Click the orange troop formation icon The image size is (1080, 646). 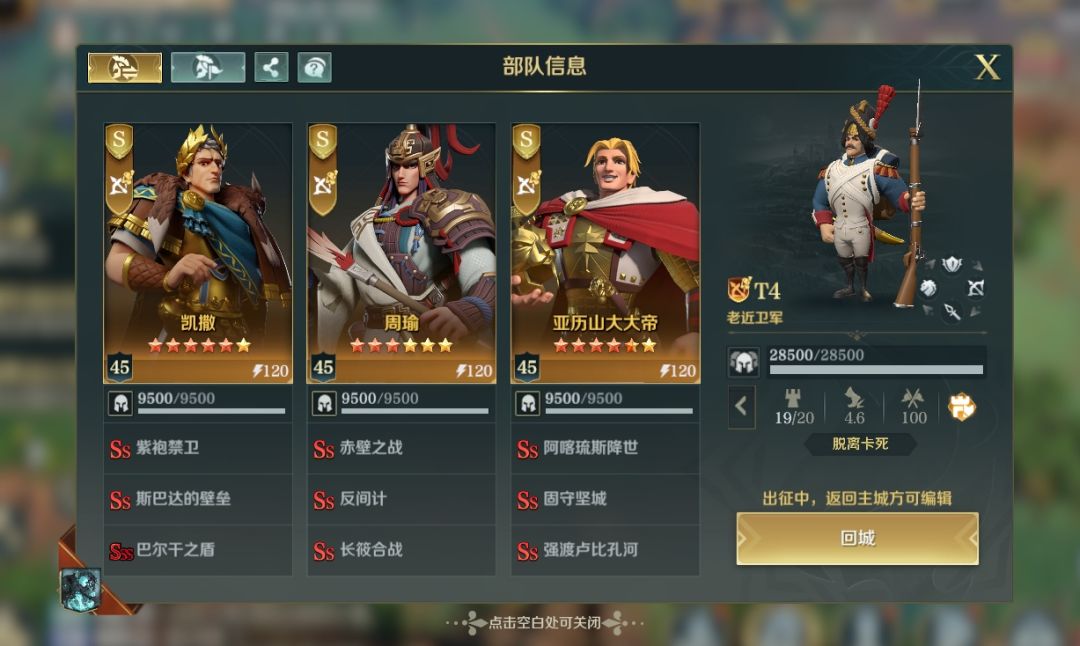click(962, 407)
